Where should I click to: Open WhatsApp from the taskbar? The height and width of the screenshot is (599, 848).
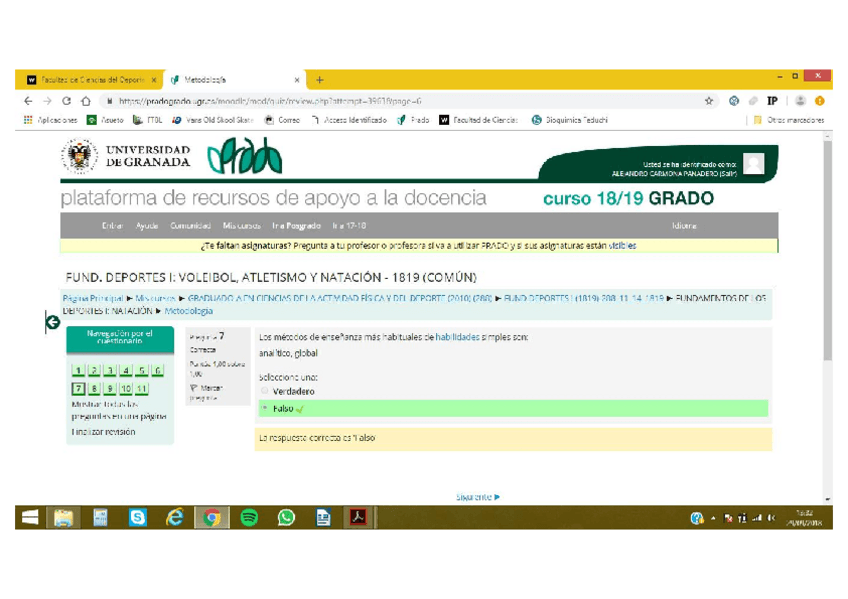tap(286, 517)
